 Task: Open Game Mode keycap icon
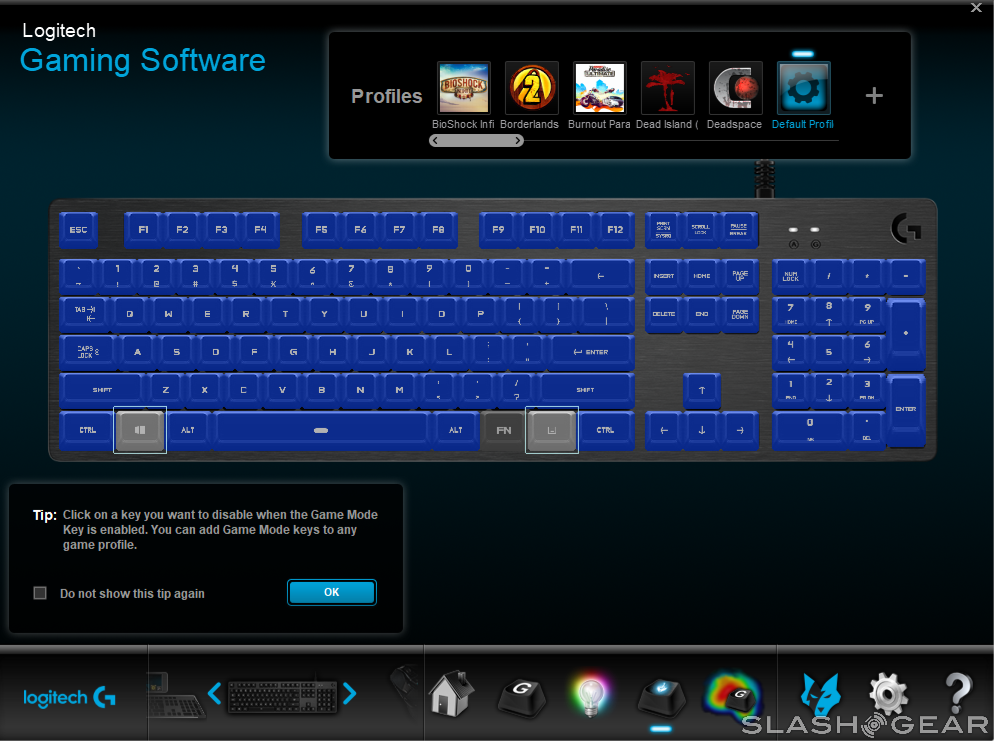click(661, 697)
